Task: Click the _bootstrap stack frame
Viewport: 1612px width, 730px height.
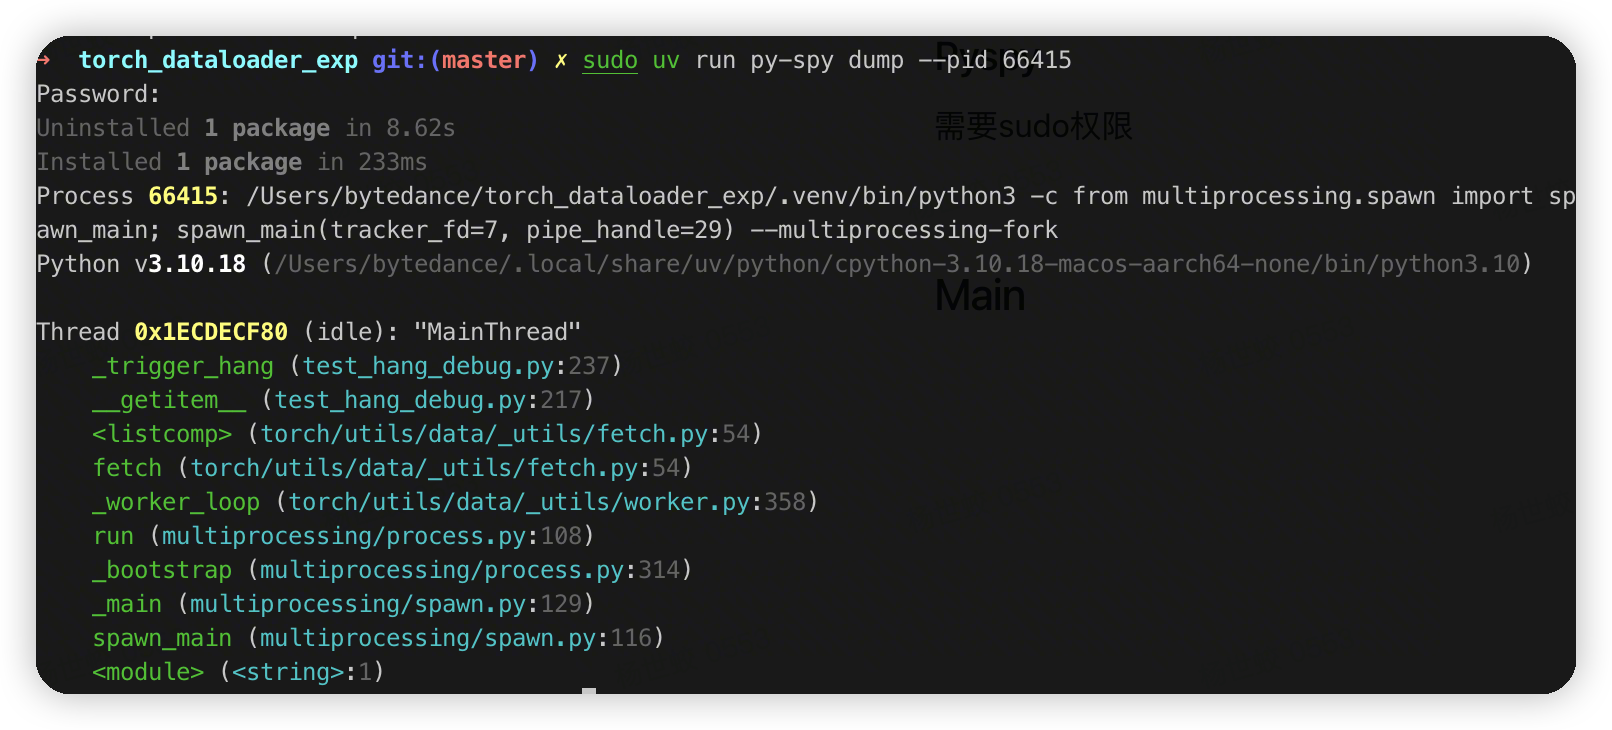Action: [162, 570]
